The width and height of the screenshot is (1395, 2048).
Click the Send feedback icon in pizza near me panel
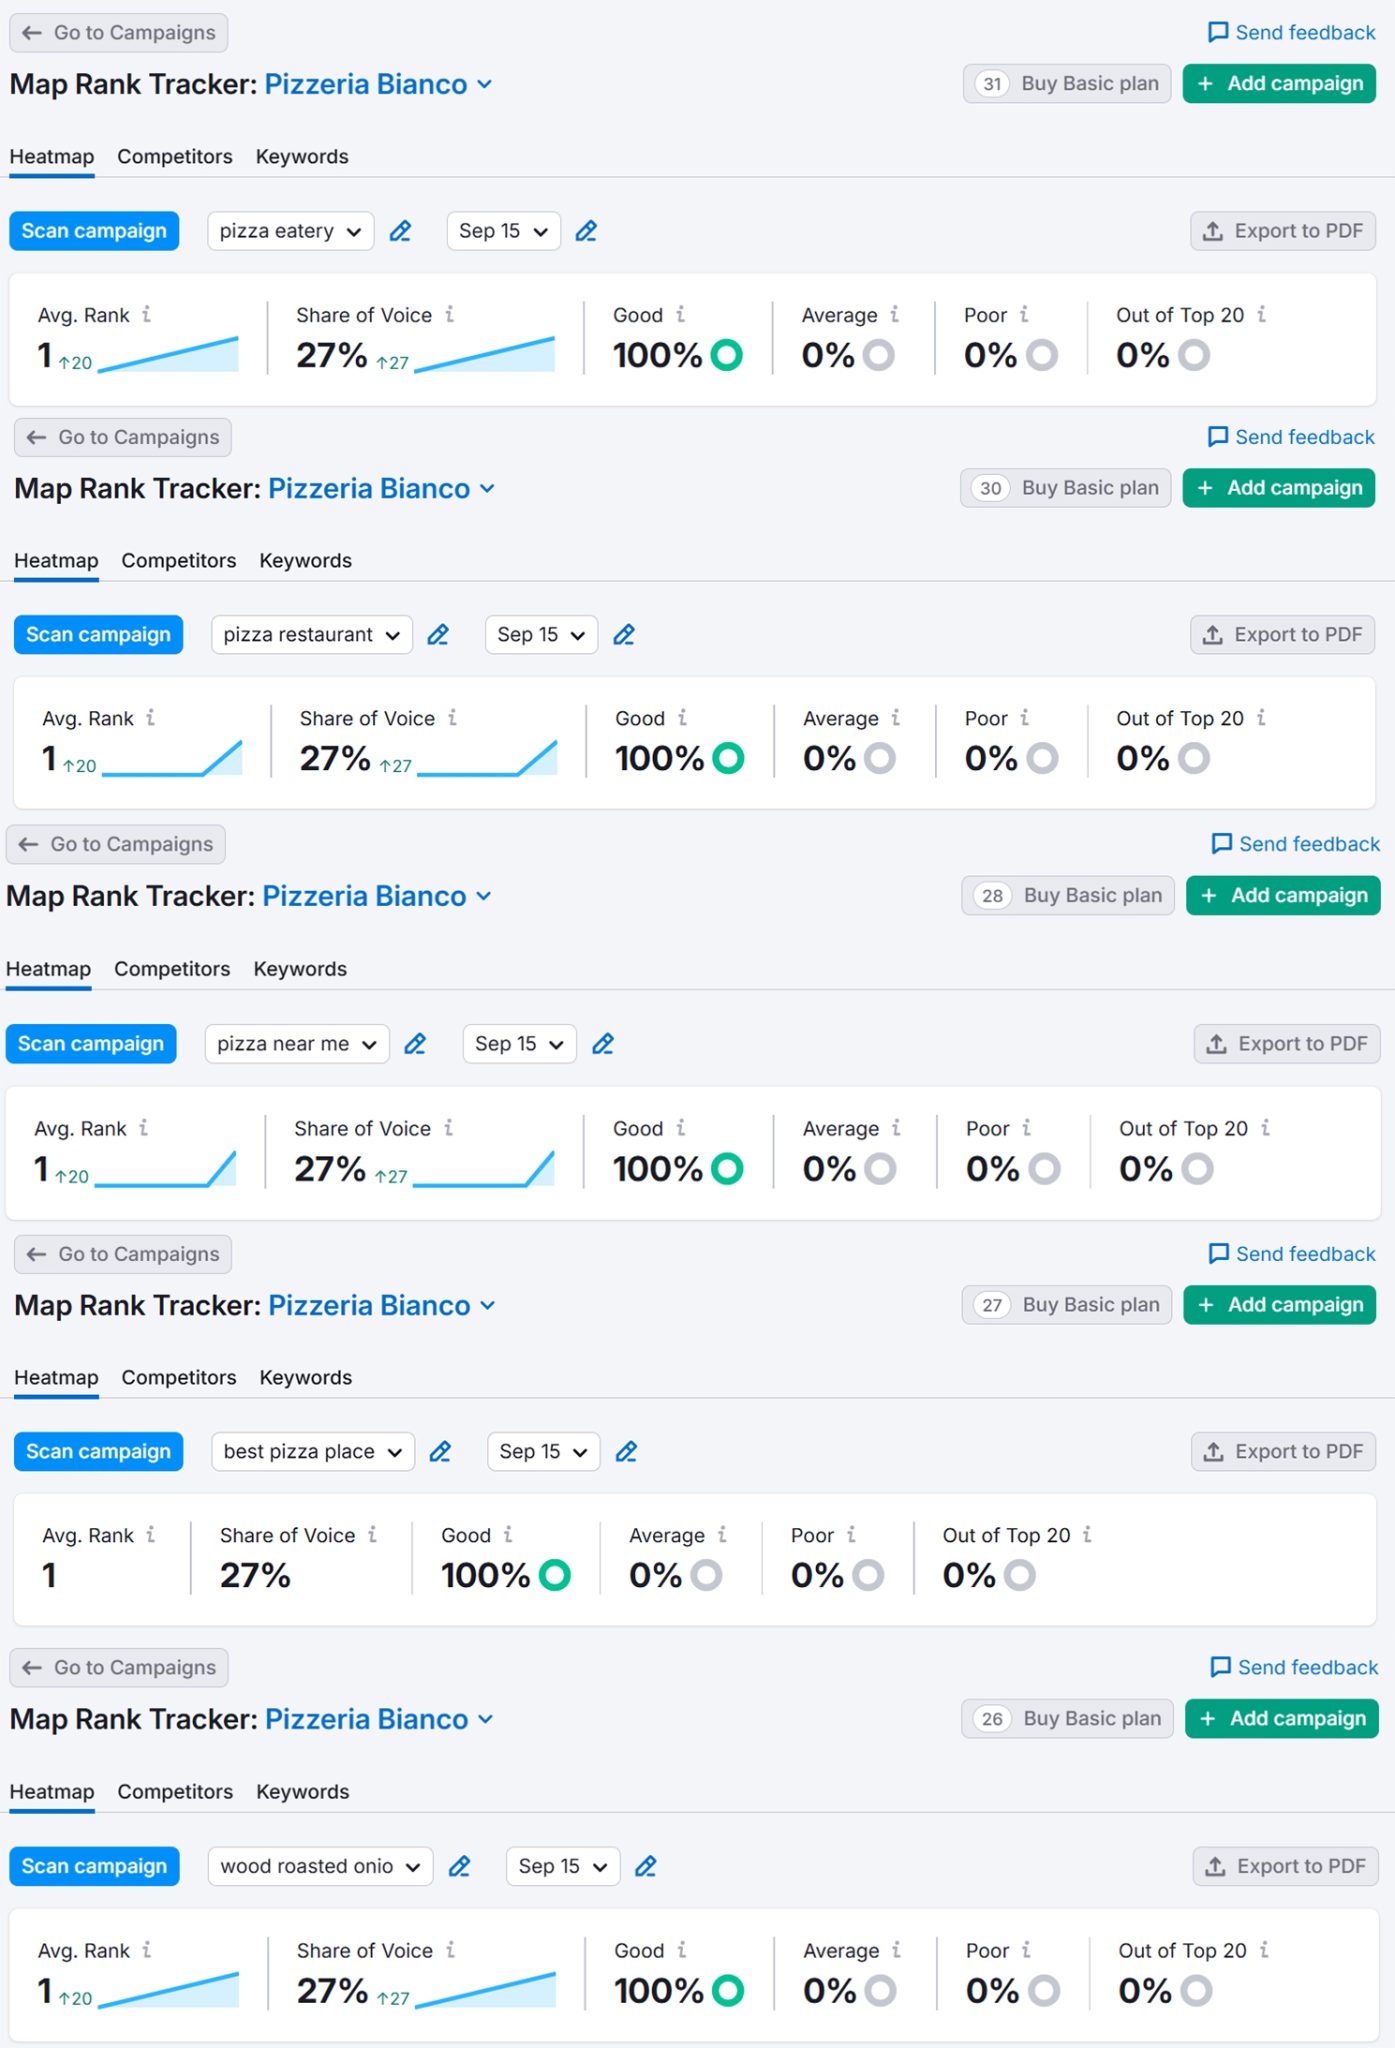click(x=1221, y=844)
